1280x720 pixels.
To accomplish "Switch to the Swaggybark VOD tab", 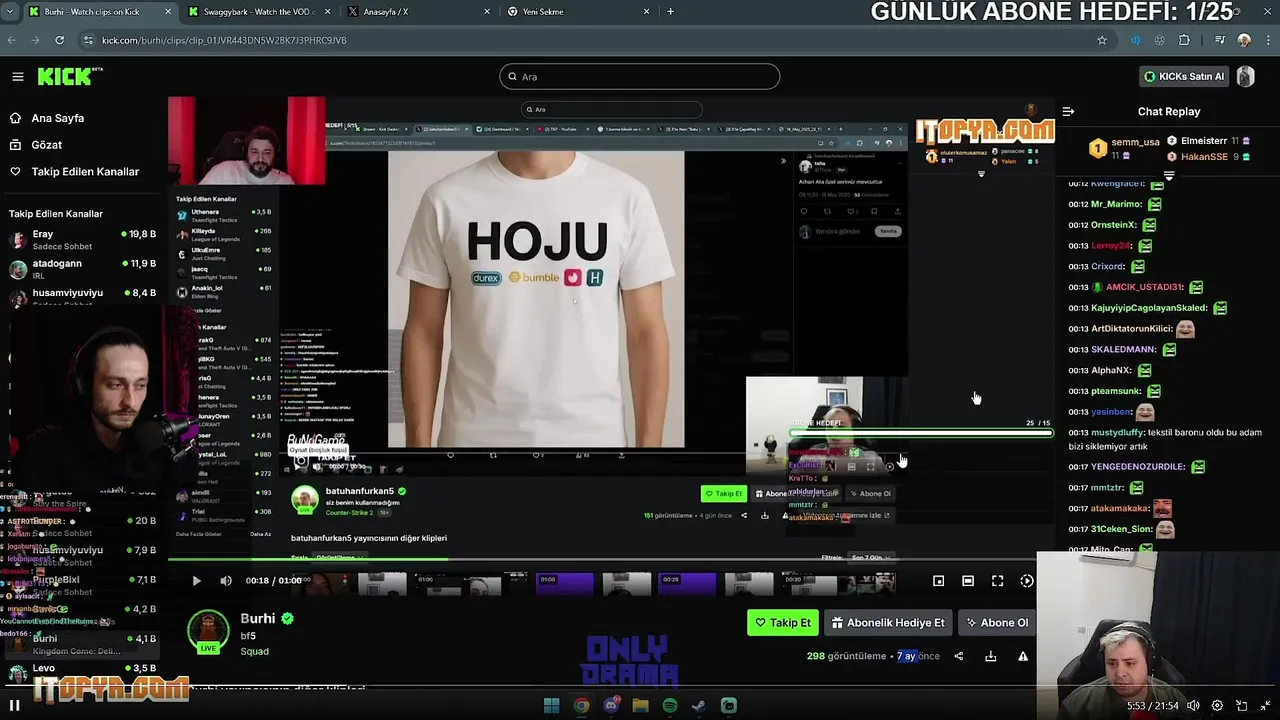I will pyautogui.click(x=258, y=12).
